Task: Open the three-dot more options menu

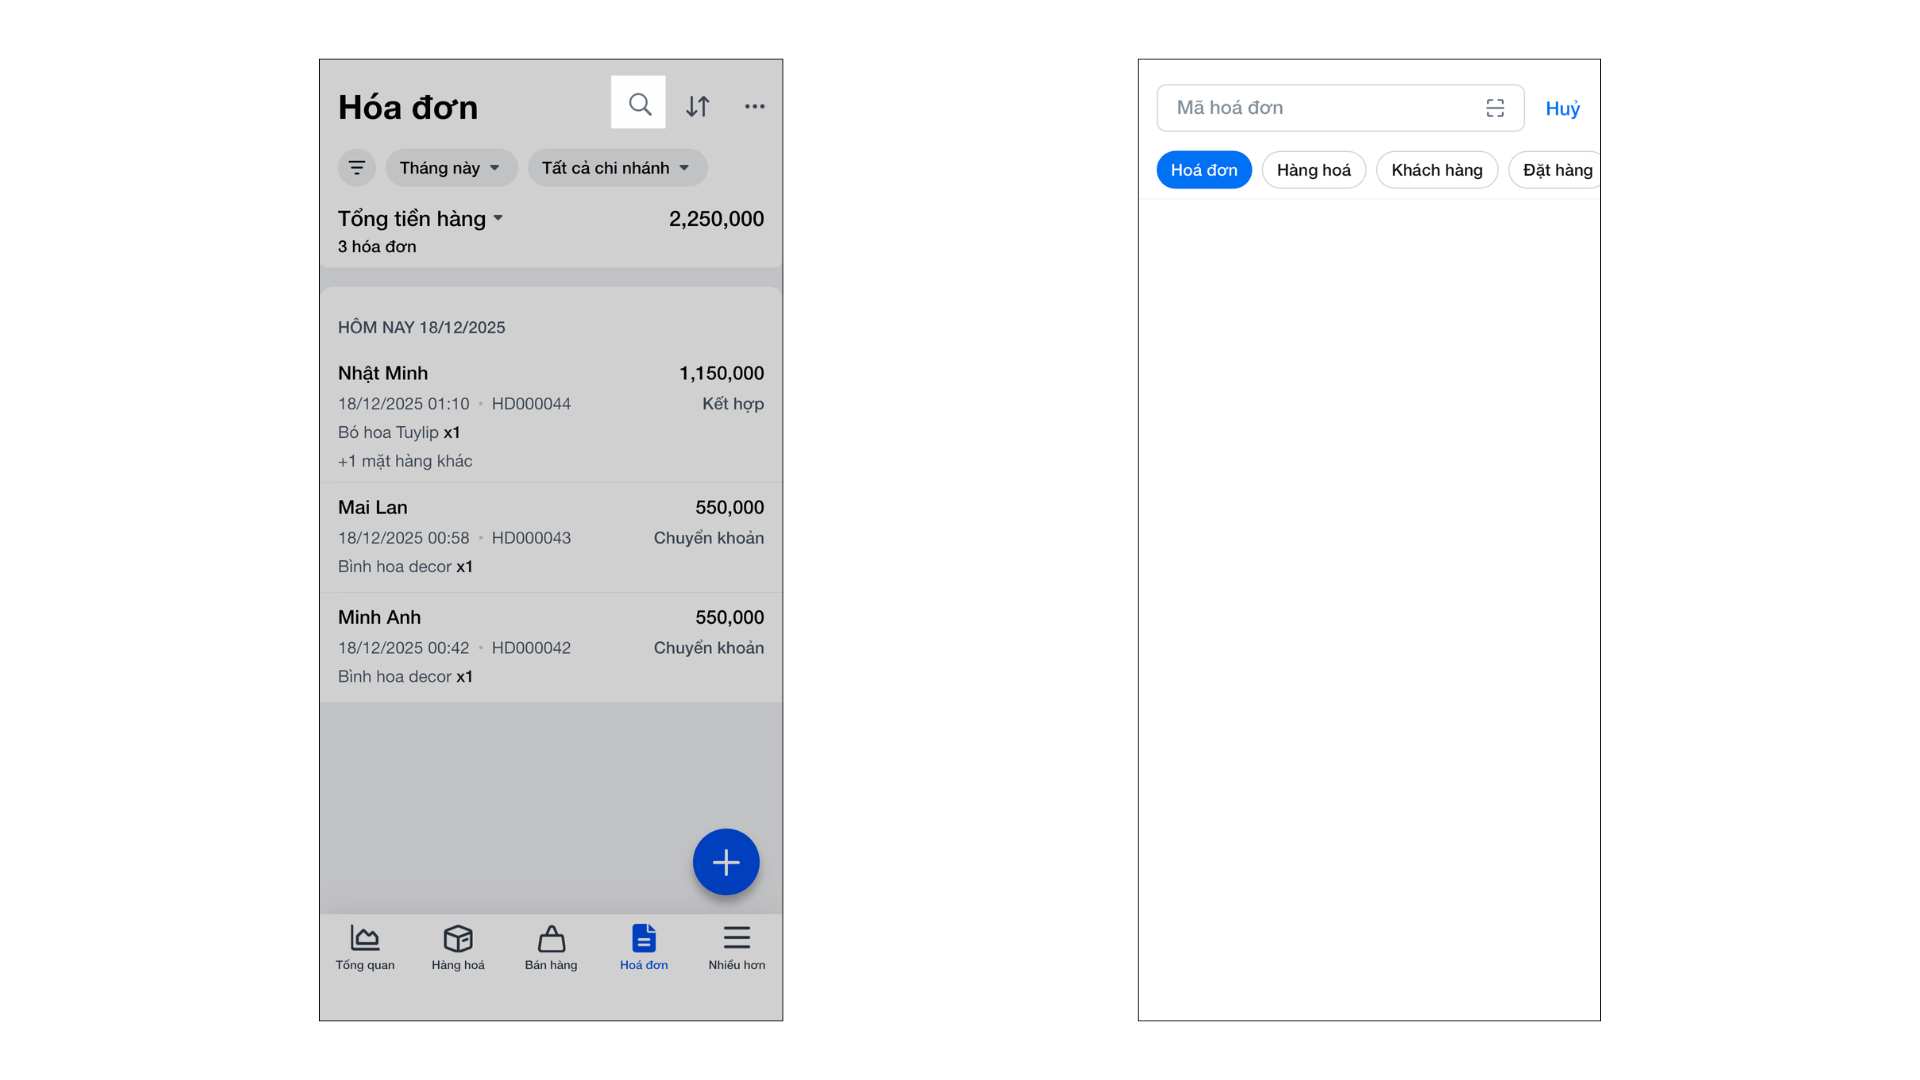Action: [x=754, y=106]
